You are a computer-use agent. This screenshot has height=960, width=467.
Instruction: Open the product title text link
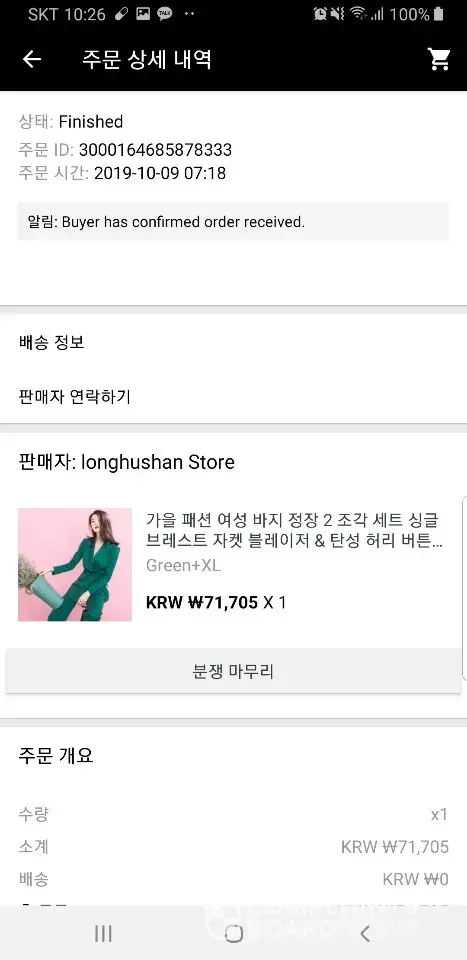pos(294,530)
